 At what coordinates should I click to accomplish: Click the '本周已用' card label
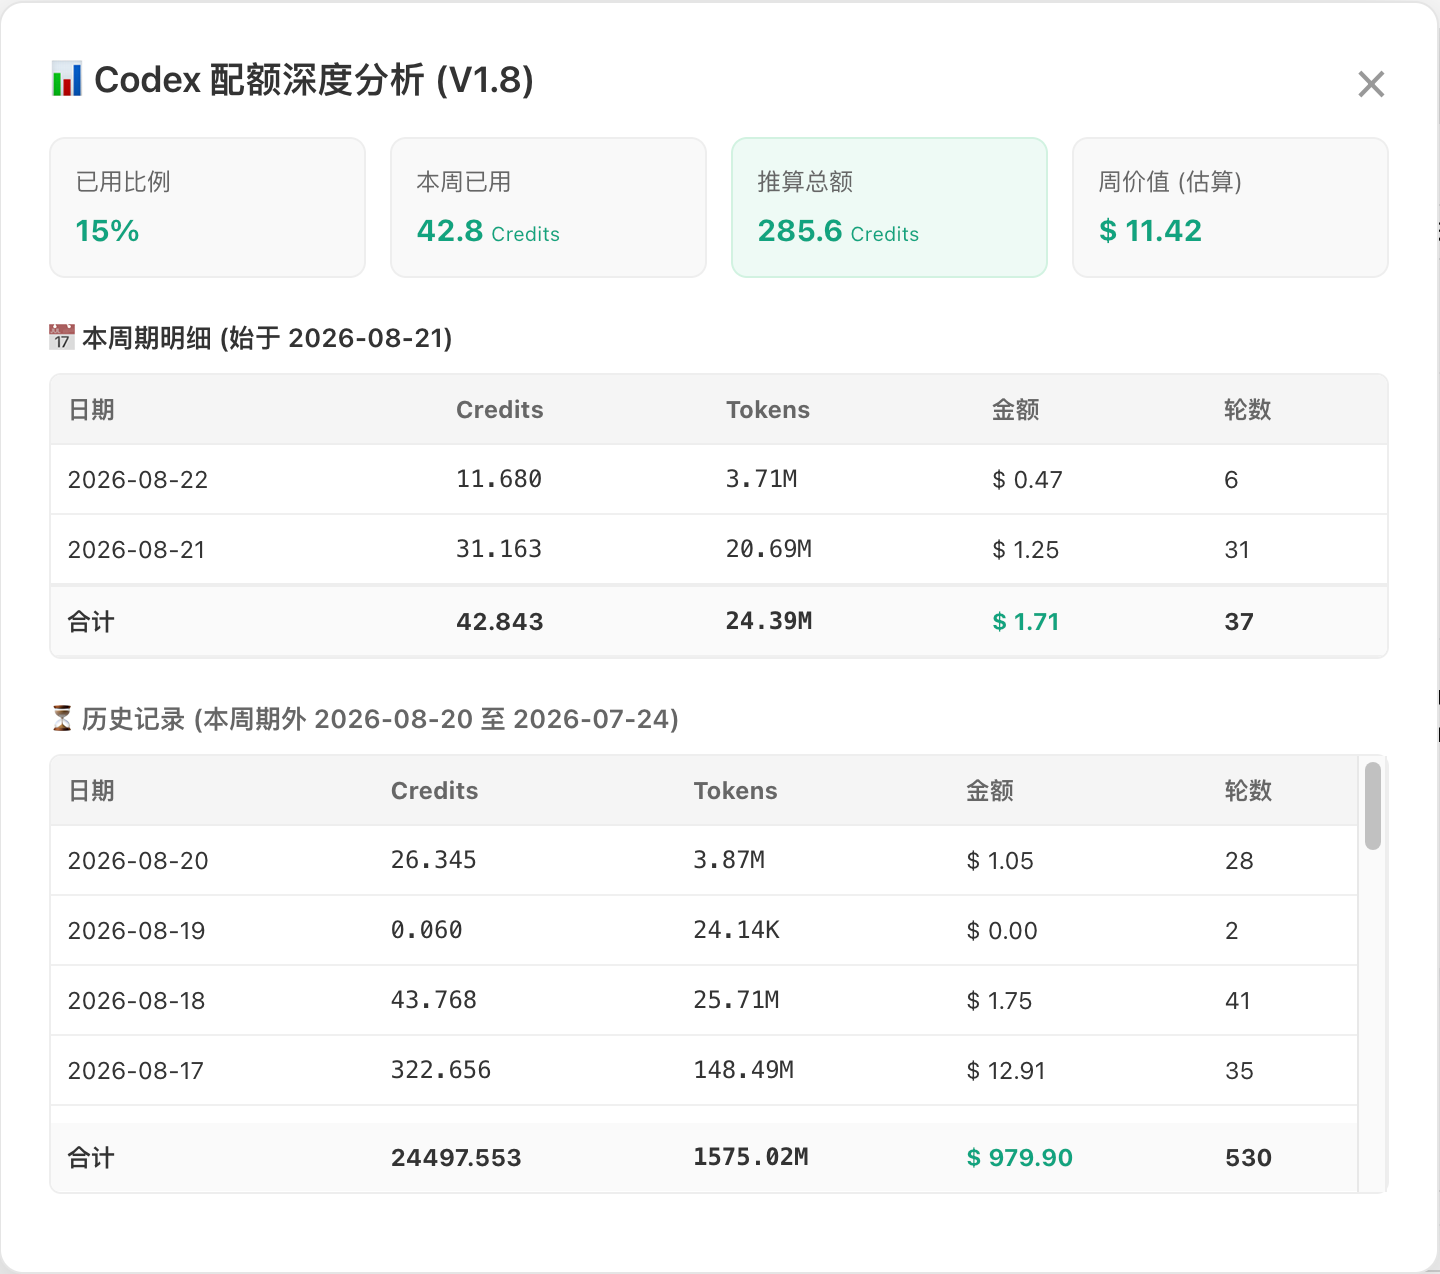464,182
